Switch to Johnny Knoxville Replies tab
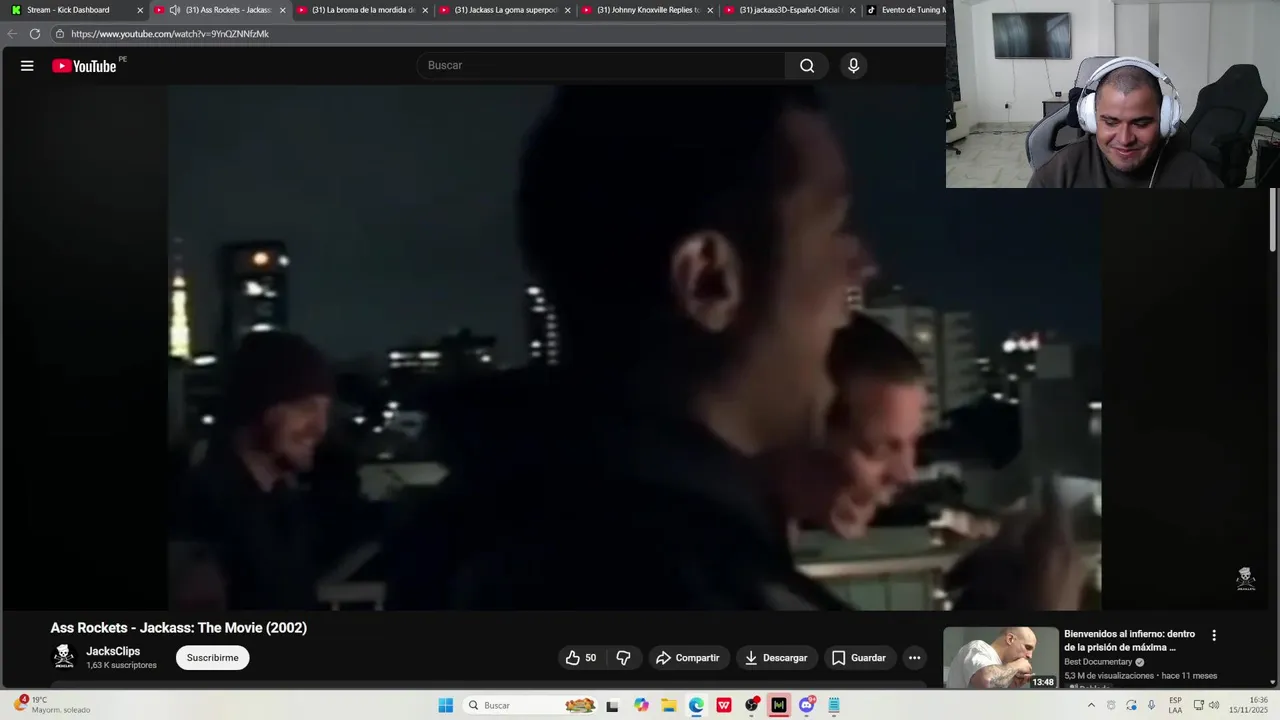The height and width of the screenshot is (720, 1280). point(648,10)
